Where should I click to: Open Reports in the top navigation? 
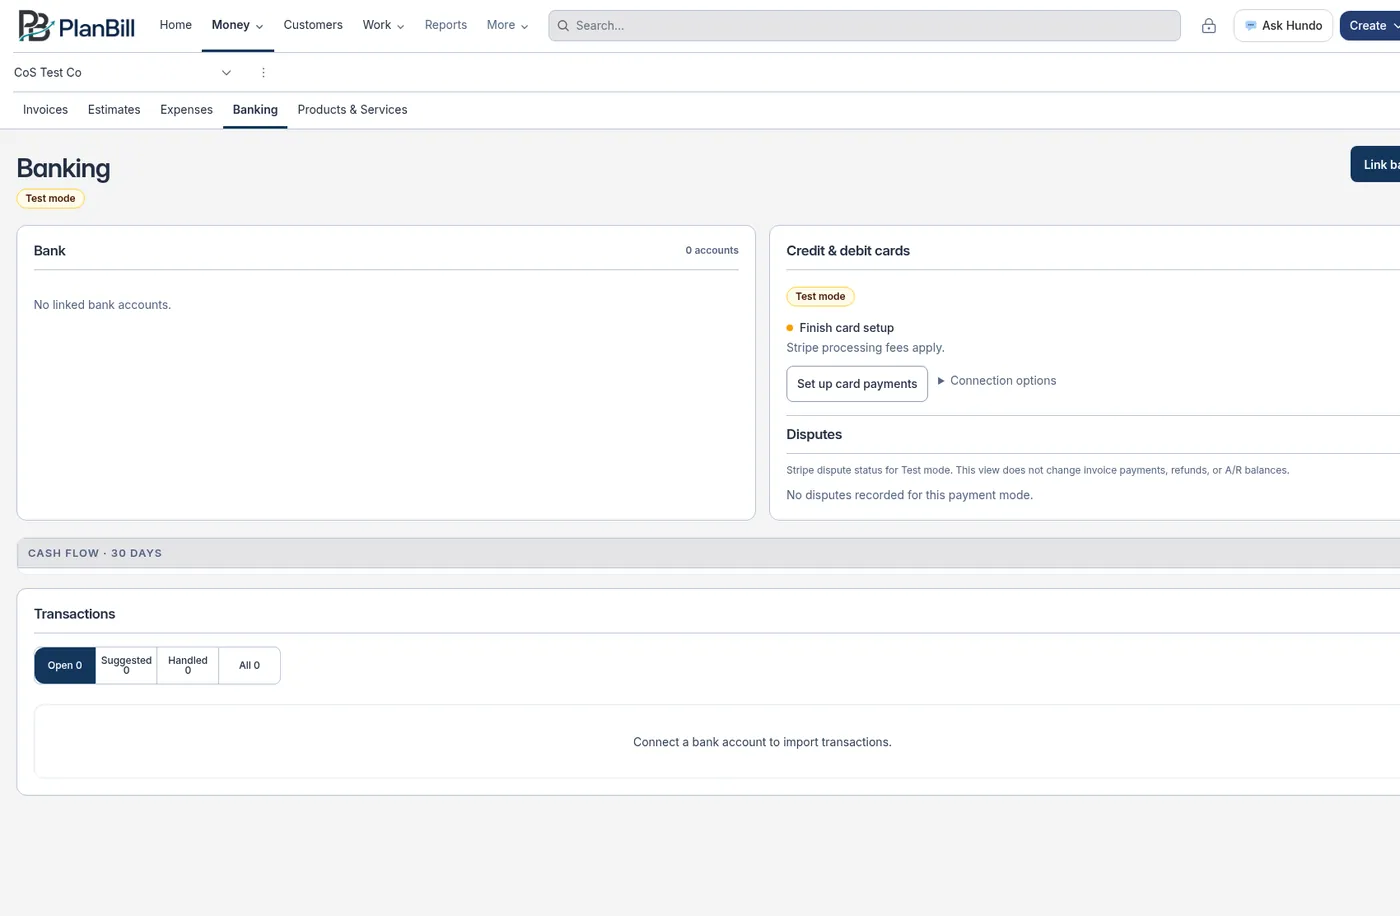click(446, 25)
